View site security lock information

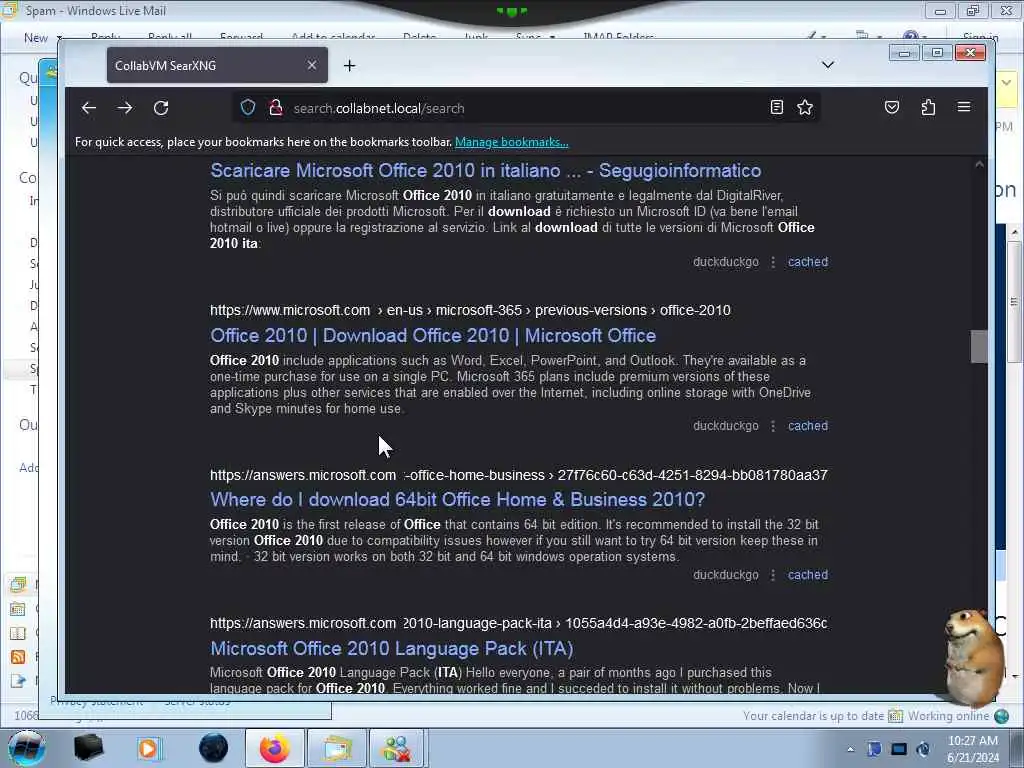coord(276,108)
